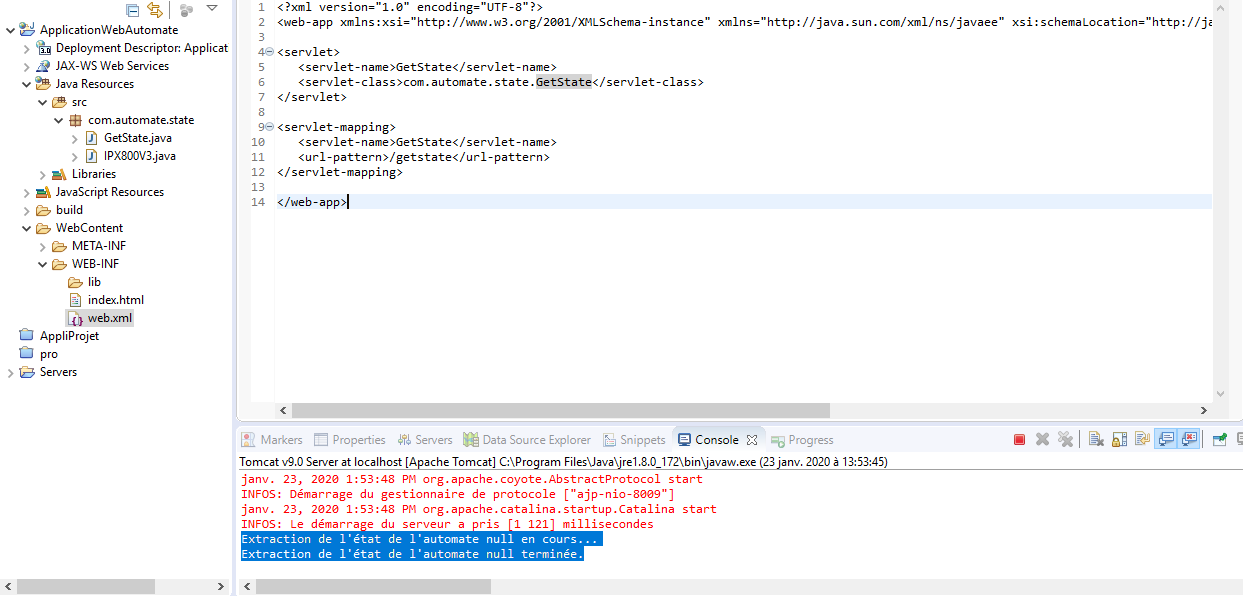Collapse servlet-mapping fold at line 9
The height and width of the screenshot is (596, 1243).
(270, 127)
